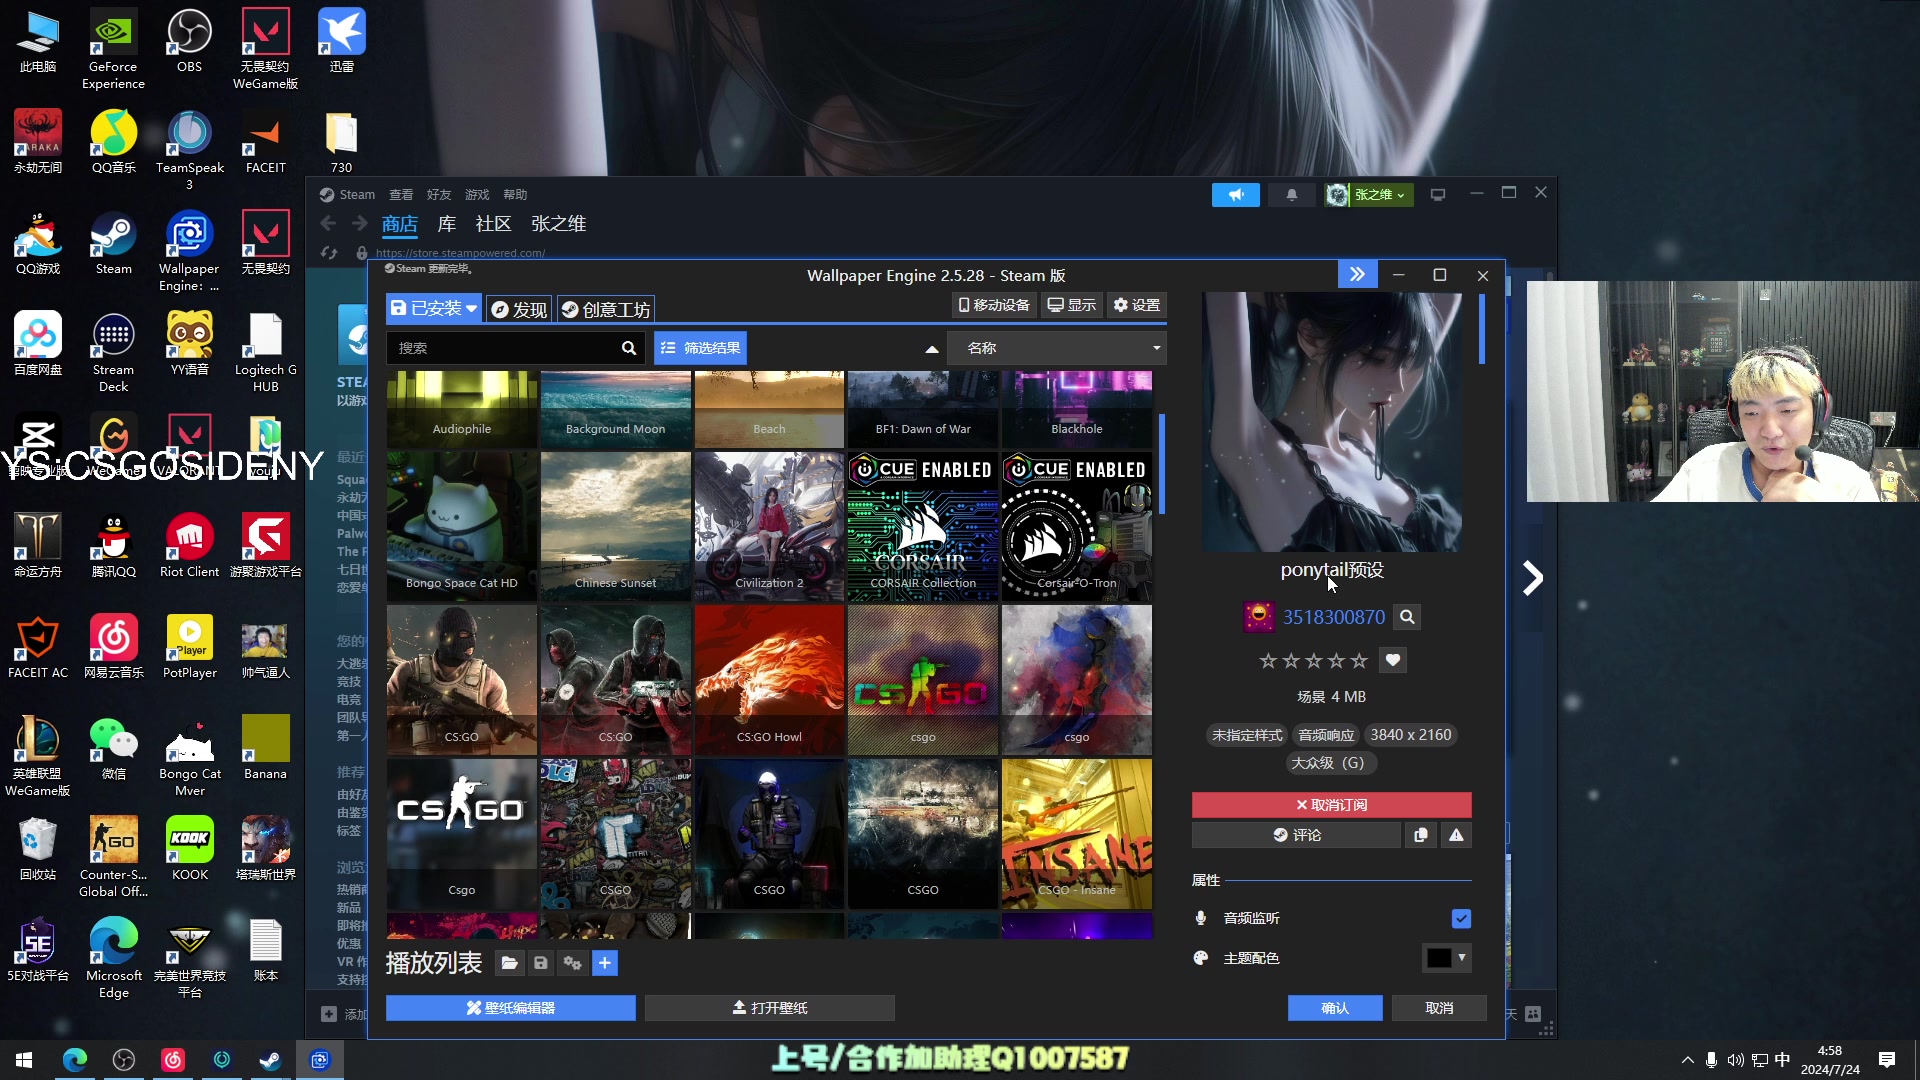This screenshot has height=1080, width=1920.
Task: Report wallpaper warning triangle icon
Action: 1456,835
